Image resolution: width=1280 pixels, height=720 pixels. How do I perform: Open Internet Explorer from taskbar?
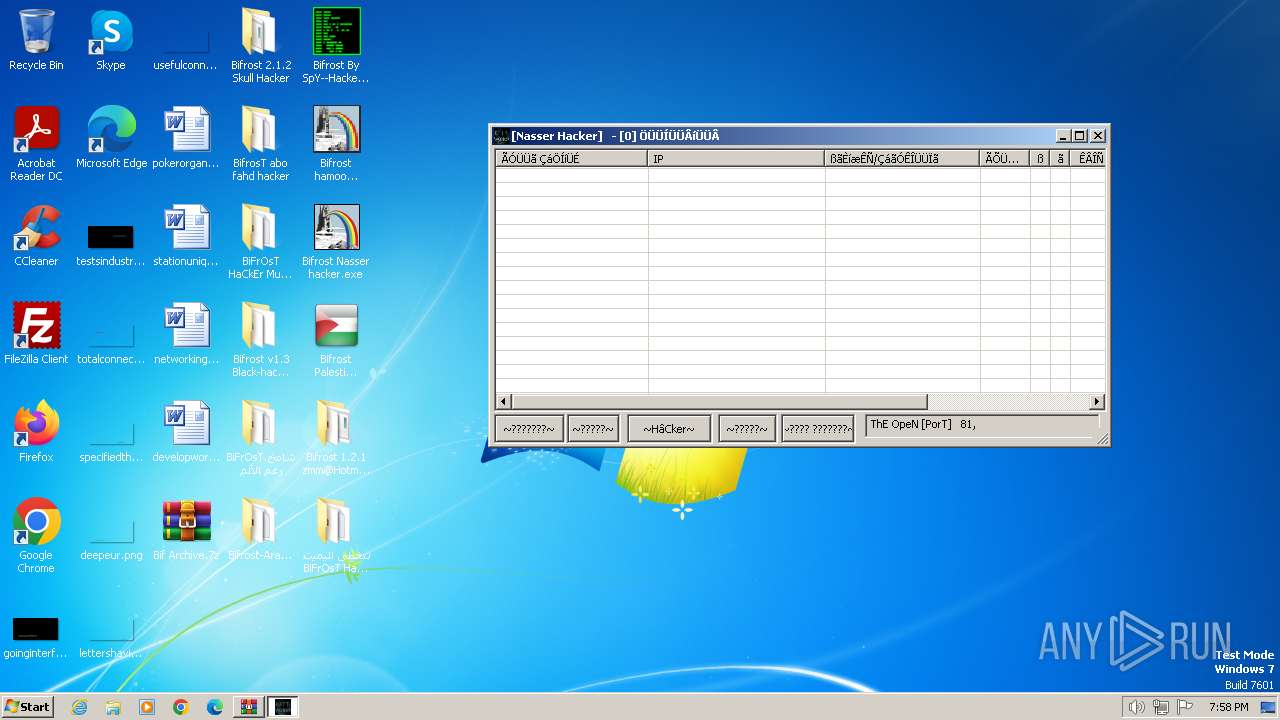point(79,707)
